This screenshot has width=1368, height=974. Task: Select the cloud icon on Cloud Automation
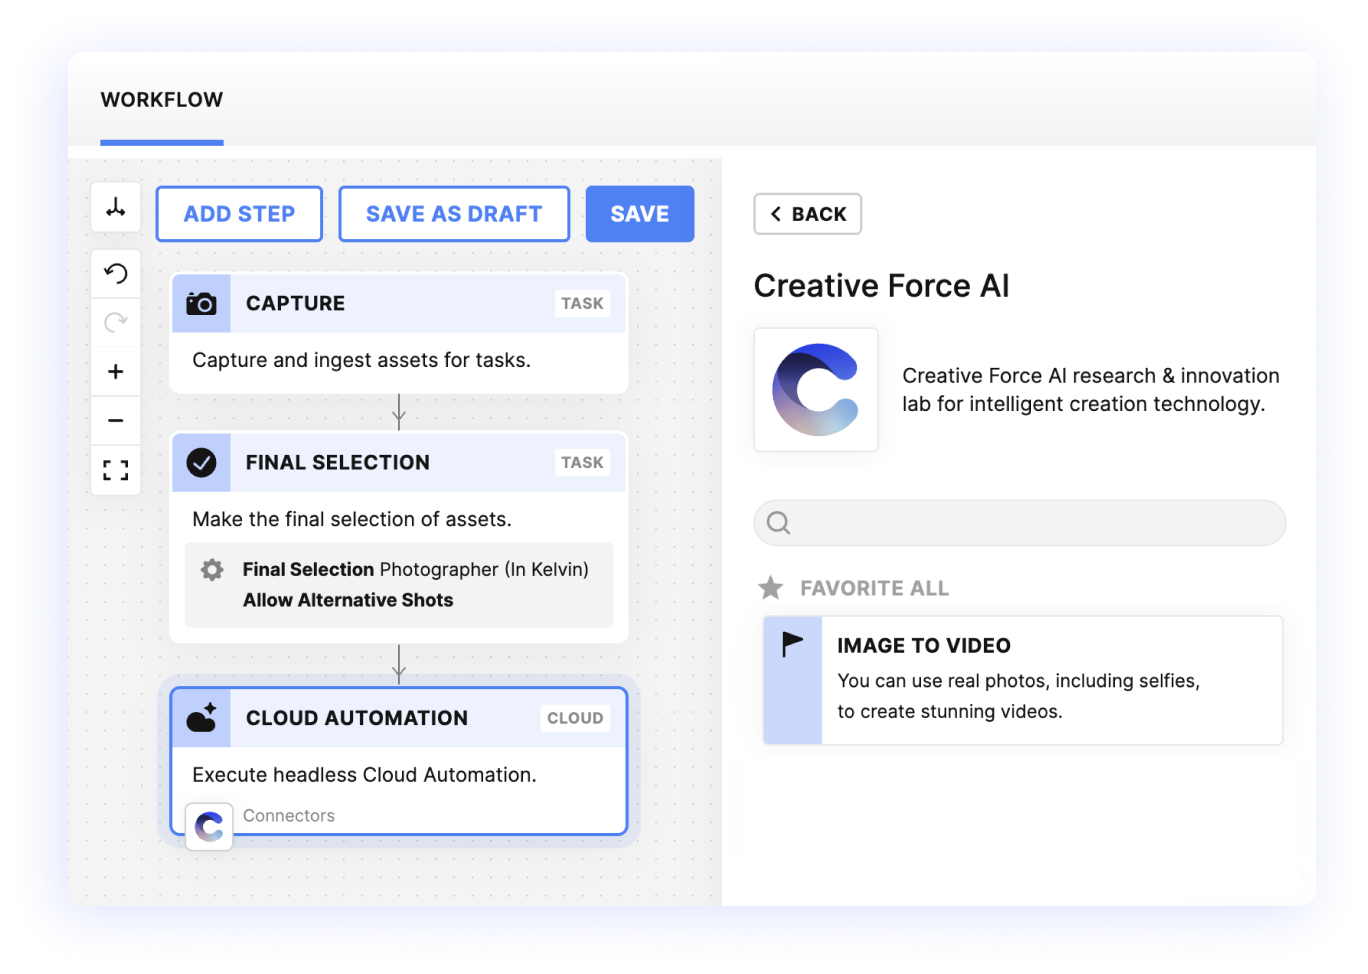click(203, 717)
